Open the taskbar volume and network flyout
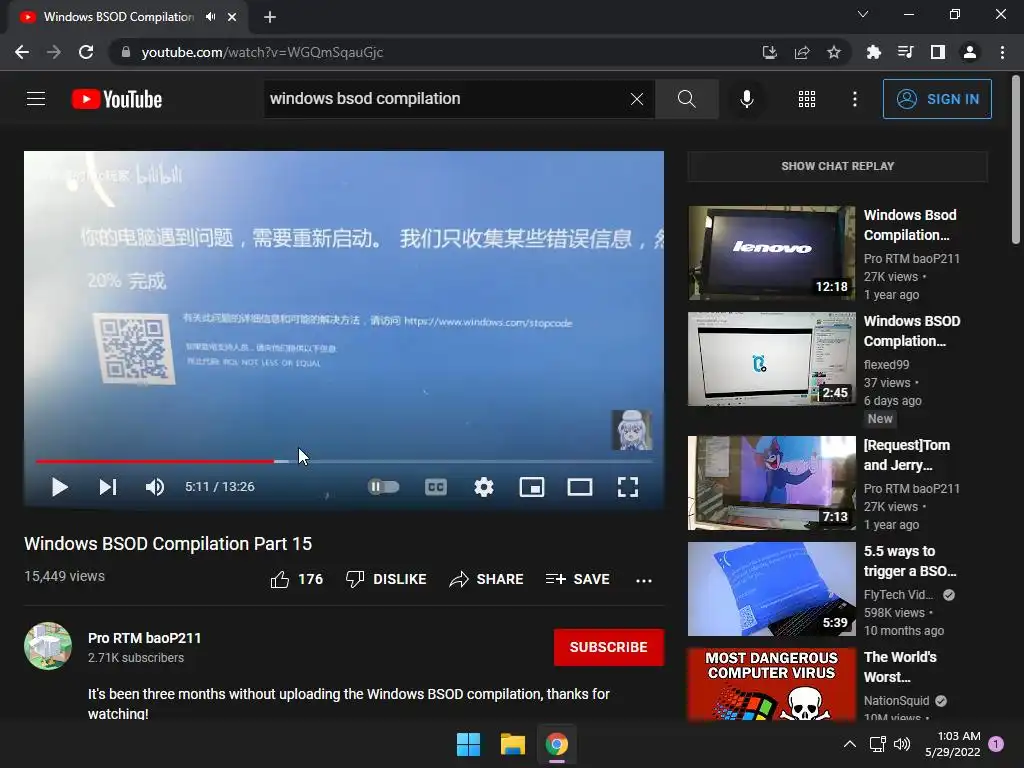The width and height of the screenshot is (1024, 768). tap(889, 744)
